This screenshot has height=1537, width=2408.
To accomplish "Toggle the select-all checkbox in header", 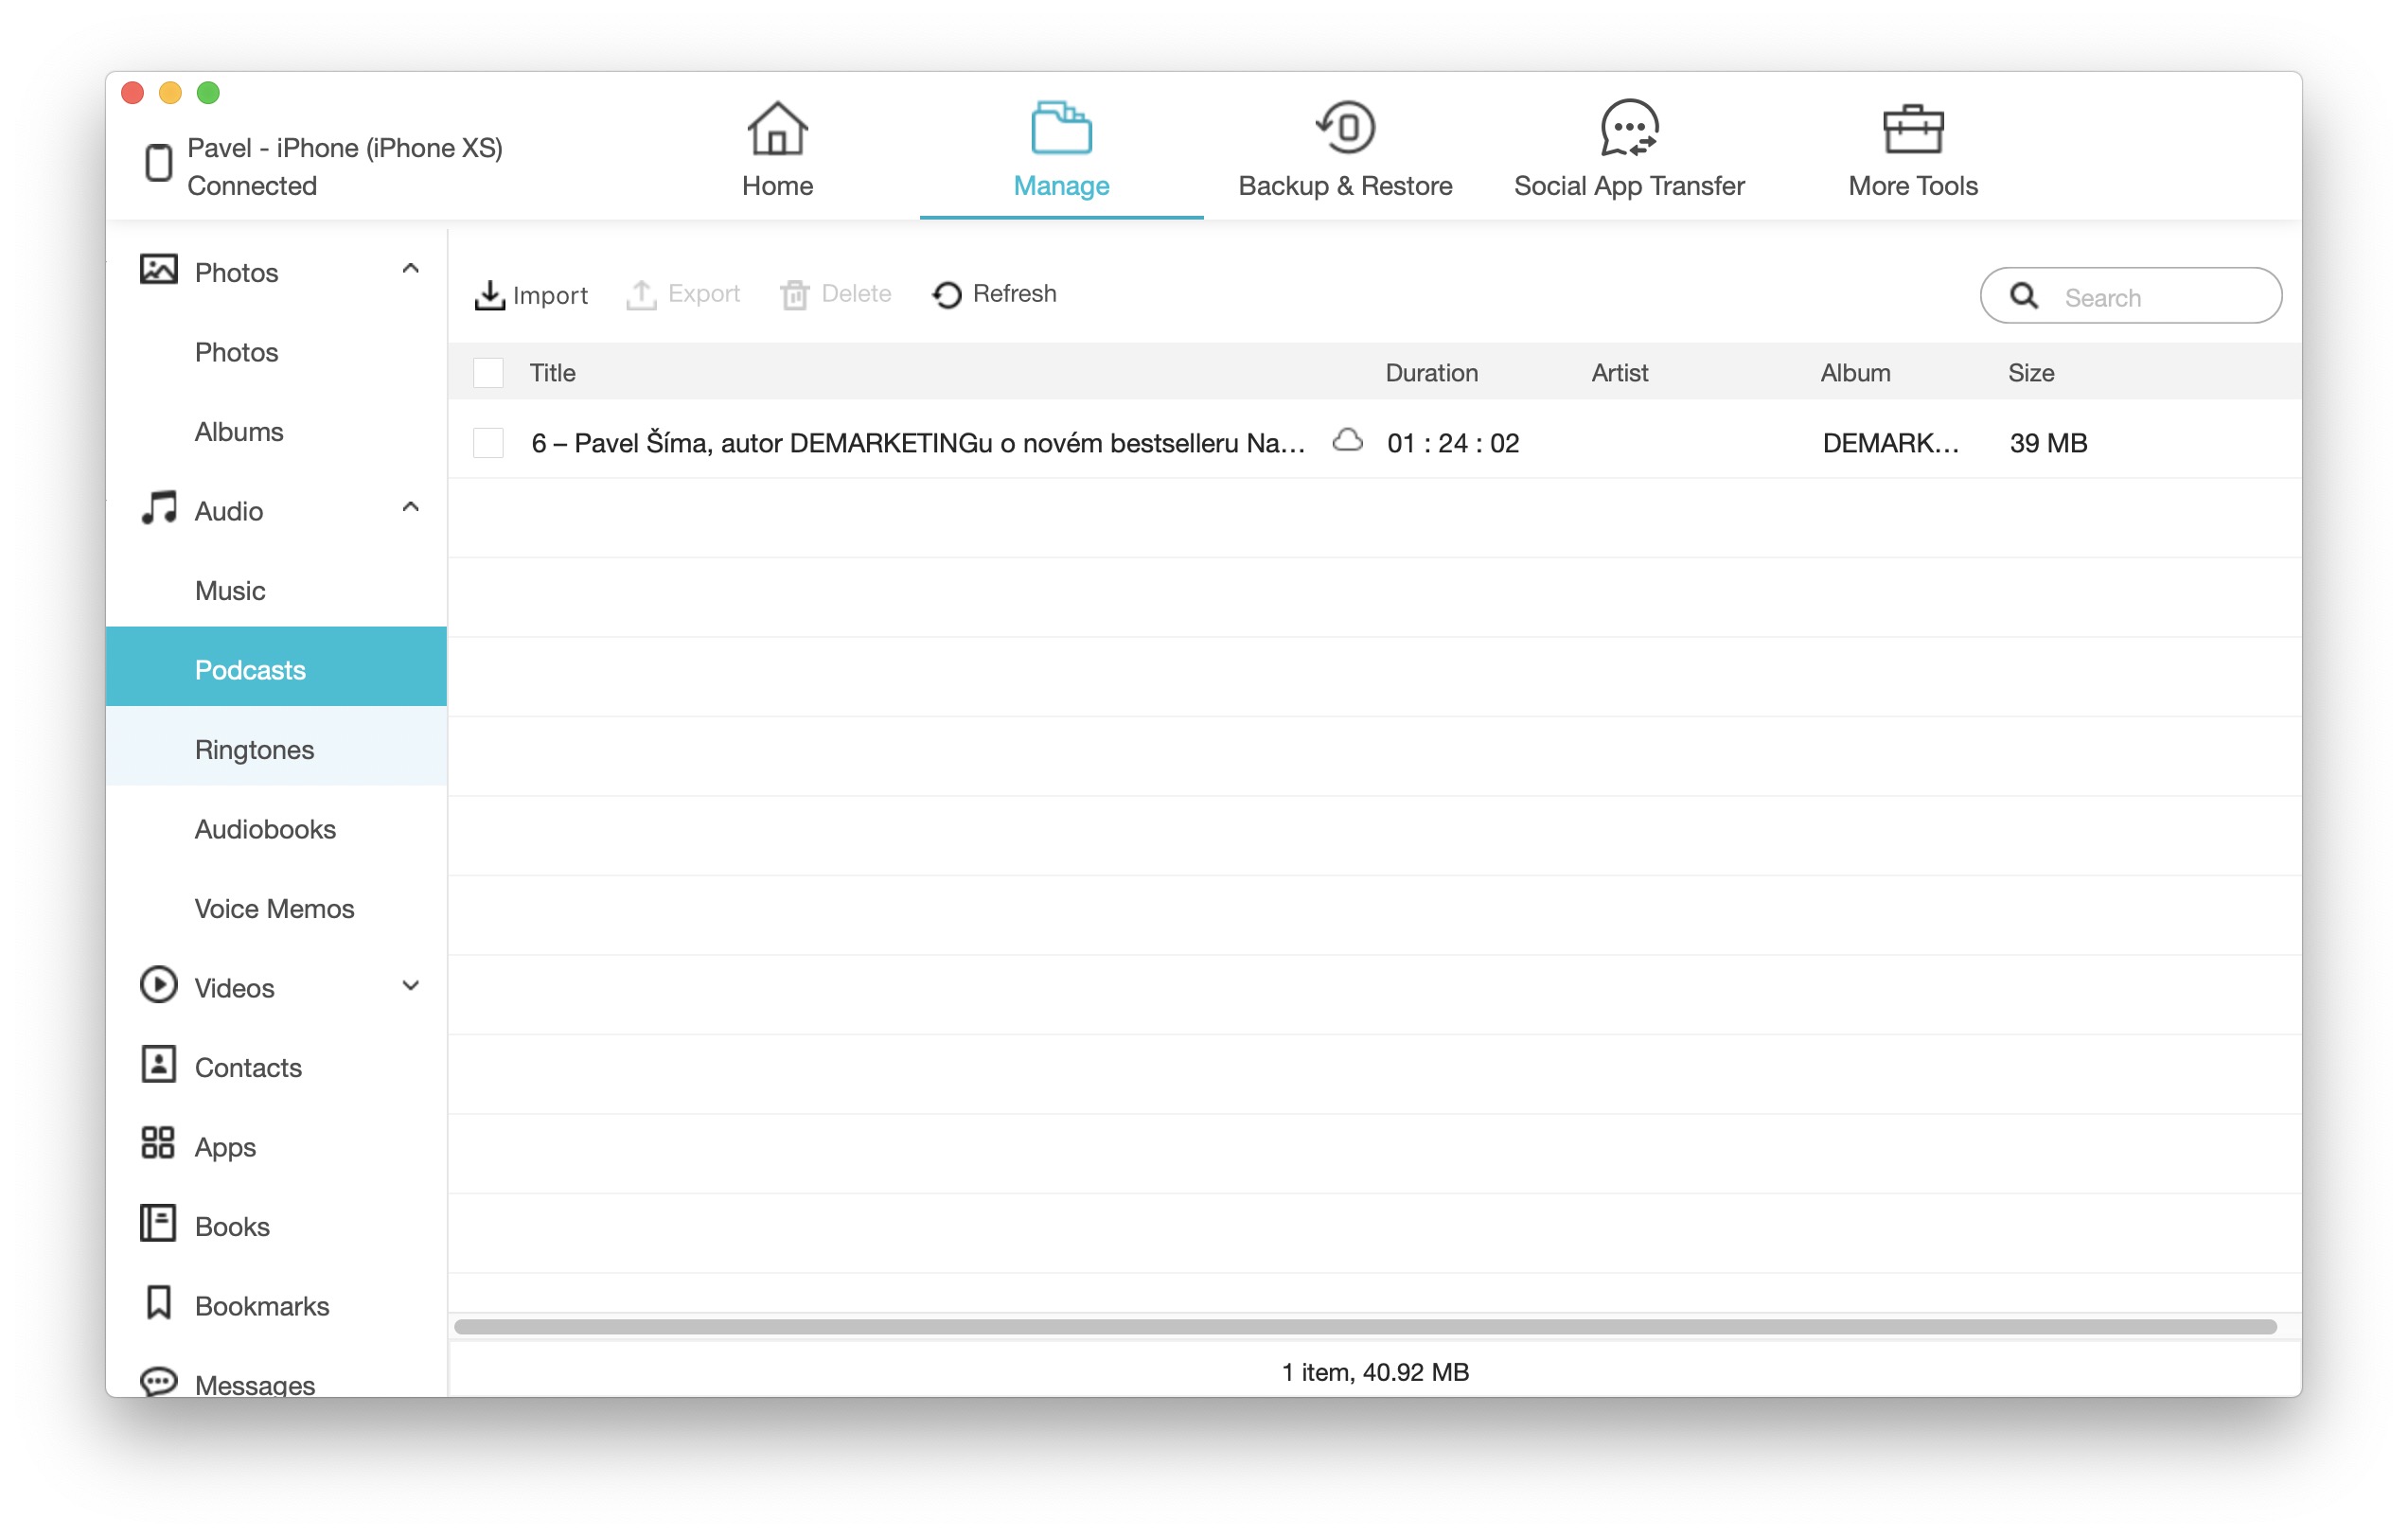I will [488, 373].
